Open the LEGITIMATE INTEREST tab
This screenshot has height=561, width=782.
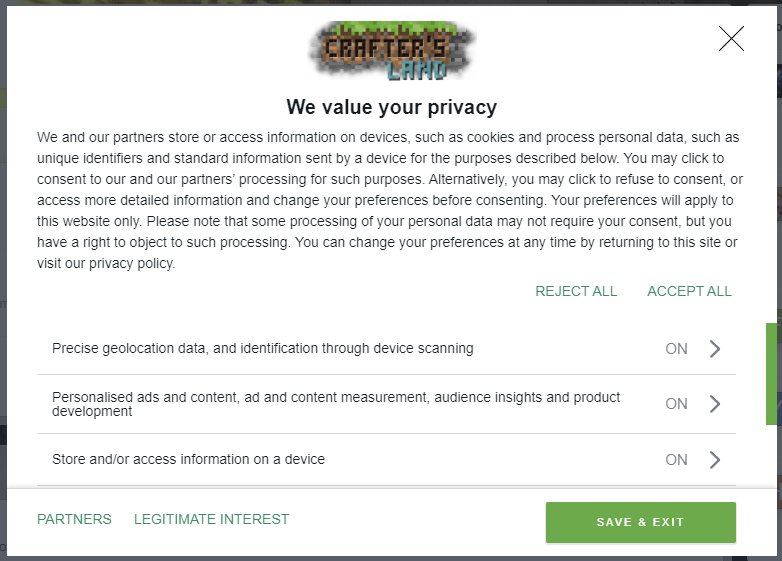point(211,519)
